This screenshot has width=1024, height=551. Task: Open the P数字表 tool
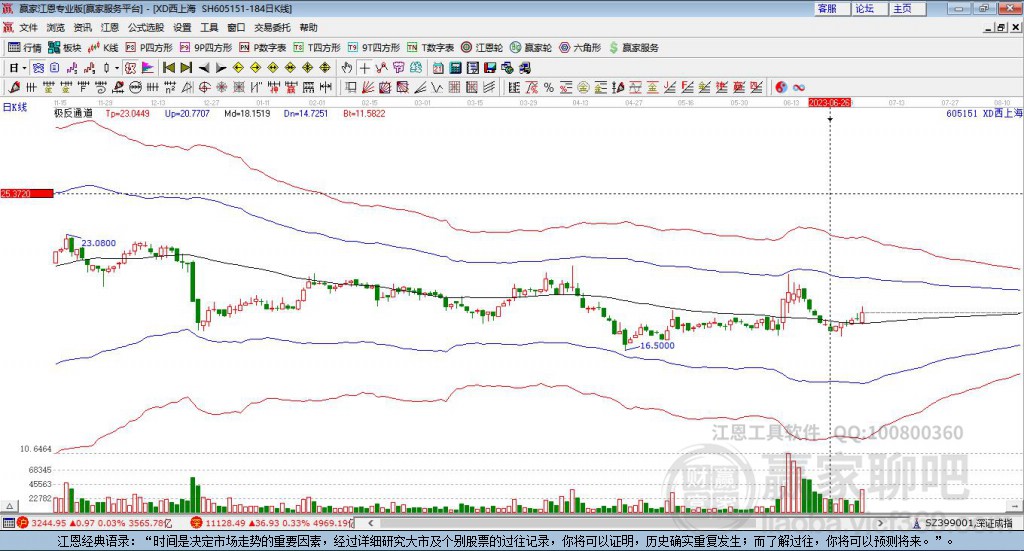263,48
